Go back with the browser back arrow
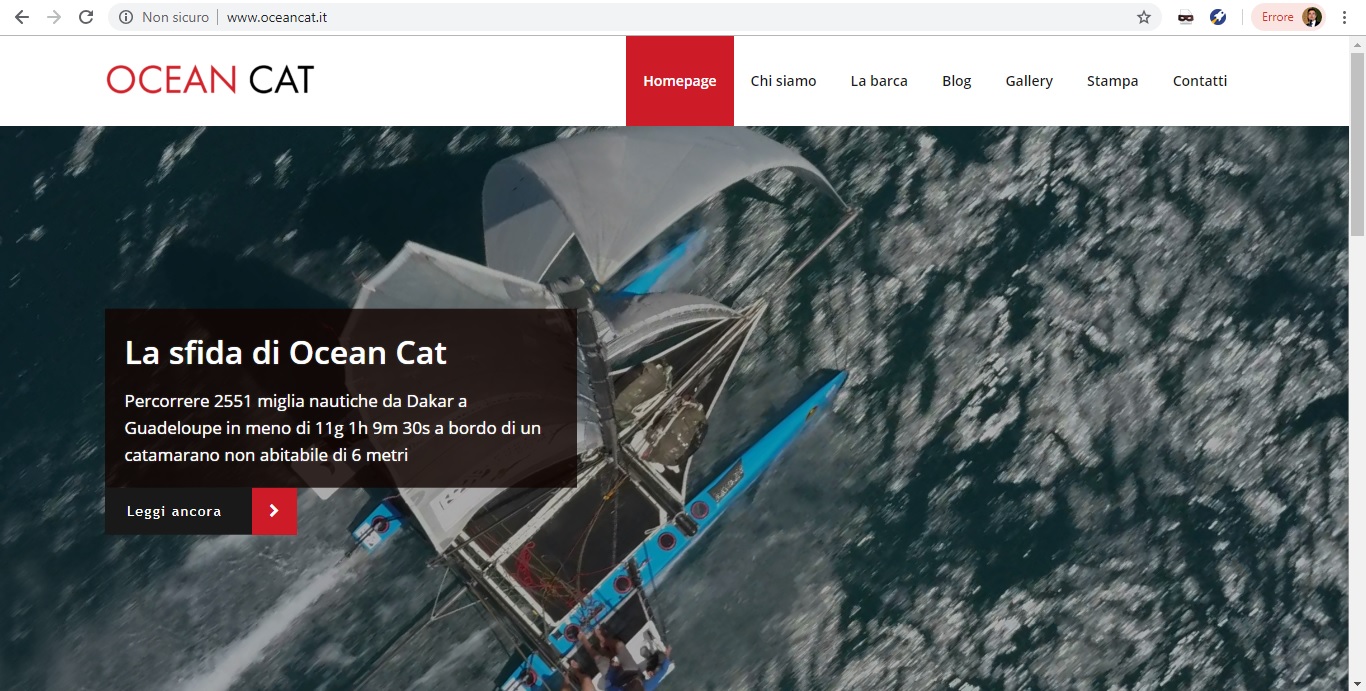This screenshot has height=691, width=1366. 22,17
